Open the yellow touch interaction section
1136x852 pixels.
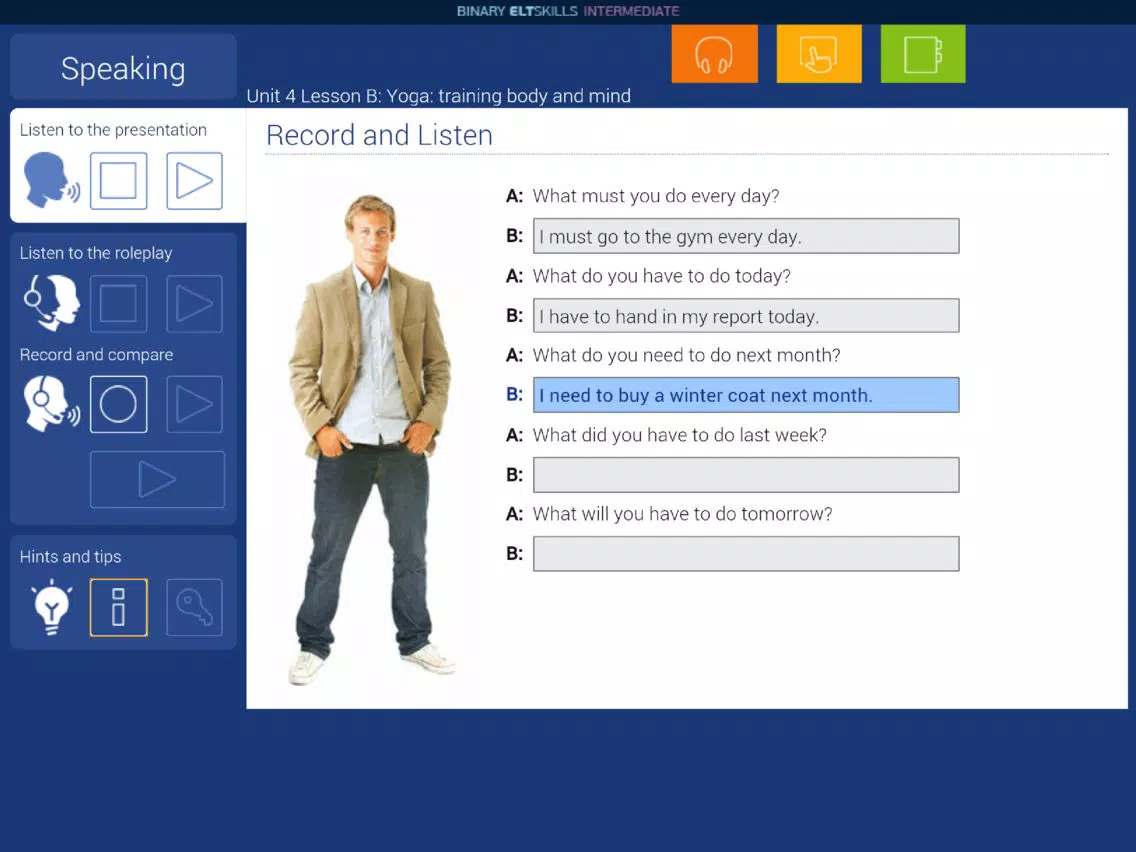pyautogui.click(x=819, y=54)
